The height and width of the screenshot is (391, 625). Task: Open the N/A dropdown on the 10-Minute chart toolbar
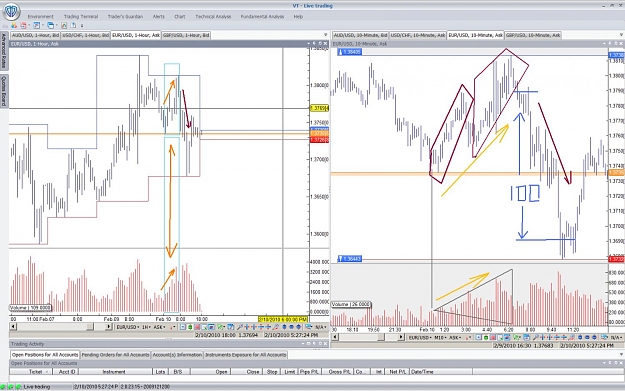(x=617, y=338)
